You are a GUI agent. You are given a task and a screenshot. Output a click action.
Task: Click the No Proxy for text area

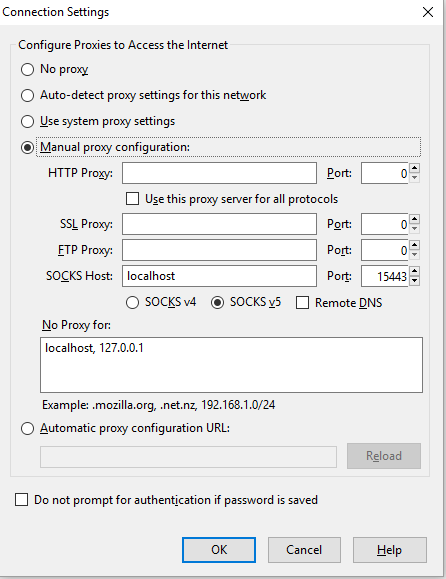coord(231,365)
